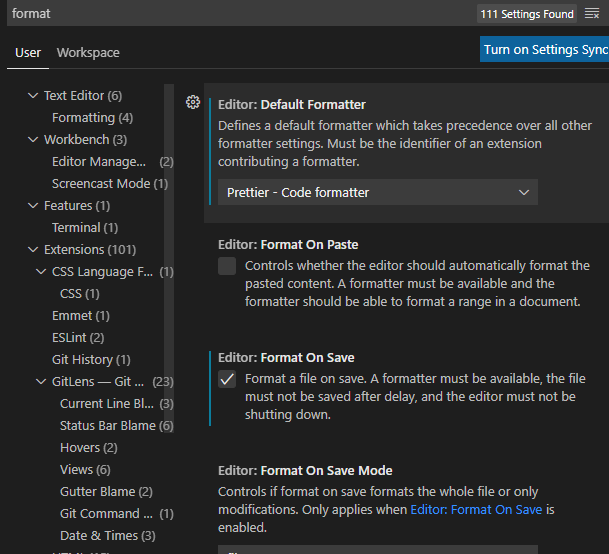Image resolution: width=609 pixels, height=554 pixels.
Task: Collapse the Extensions tree section
Action: [x=33, y=250]
